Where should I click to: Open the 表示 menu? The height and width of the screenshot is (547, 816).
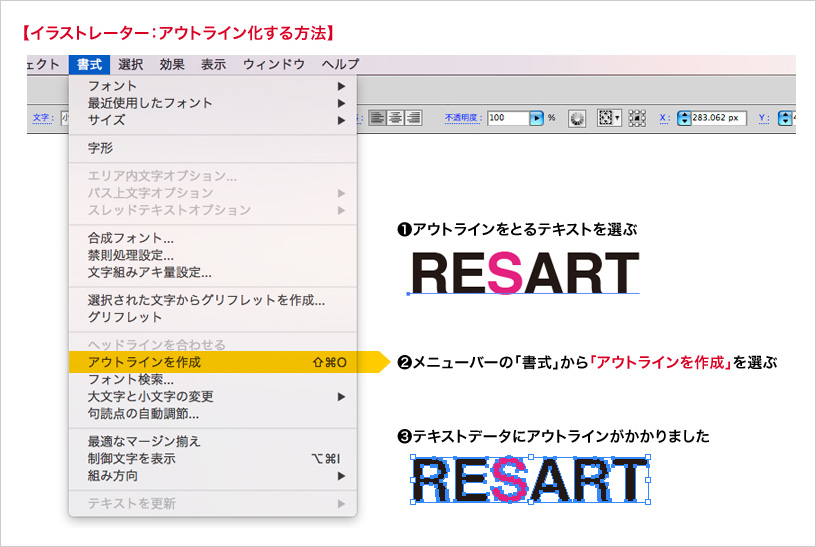(213, 65)
